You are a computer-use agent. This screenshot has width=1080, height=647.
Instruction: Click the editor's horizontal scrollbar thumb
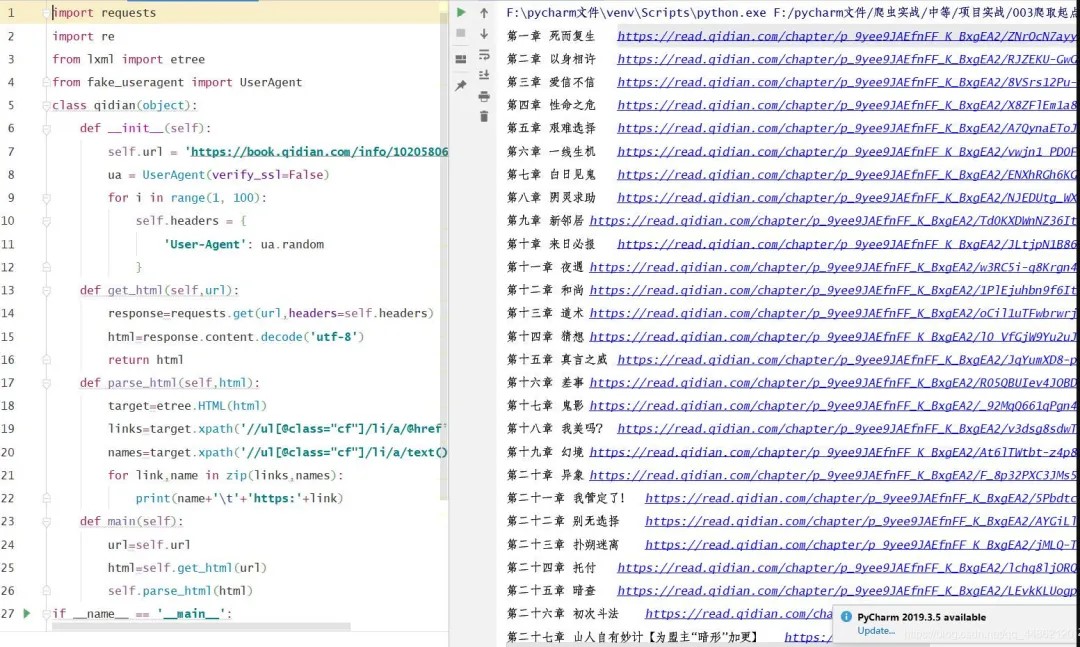pos(201,626)
